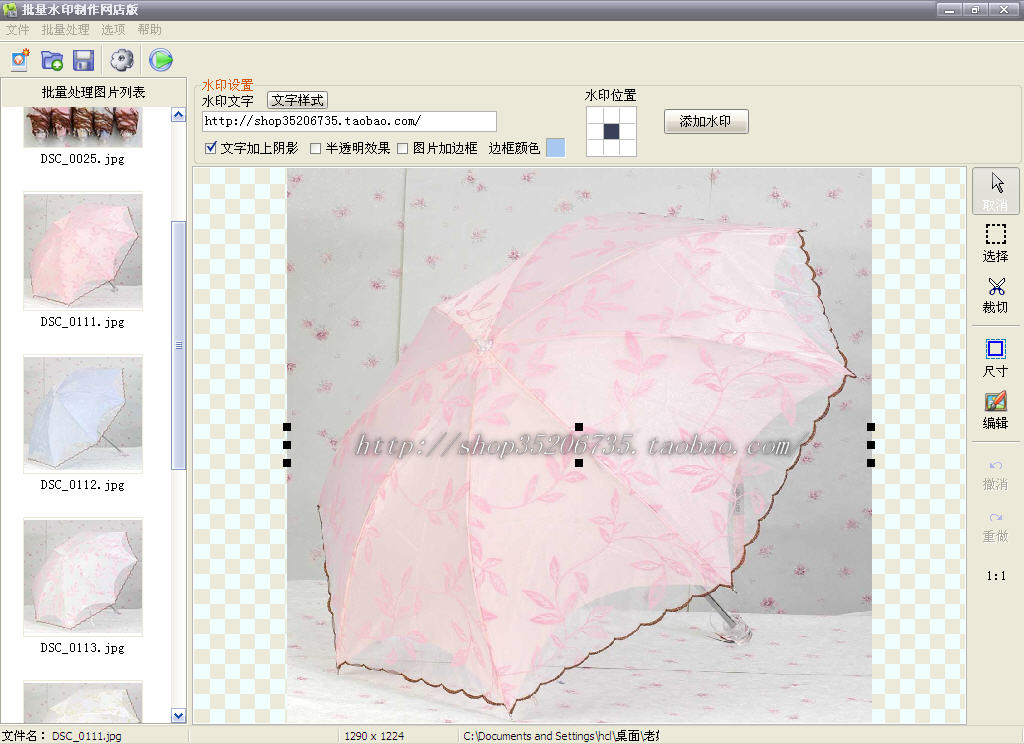Open the 帮助 menu

click(150, 29)
